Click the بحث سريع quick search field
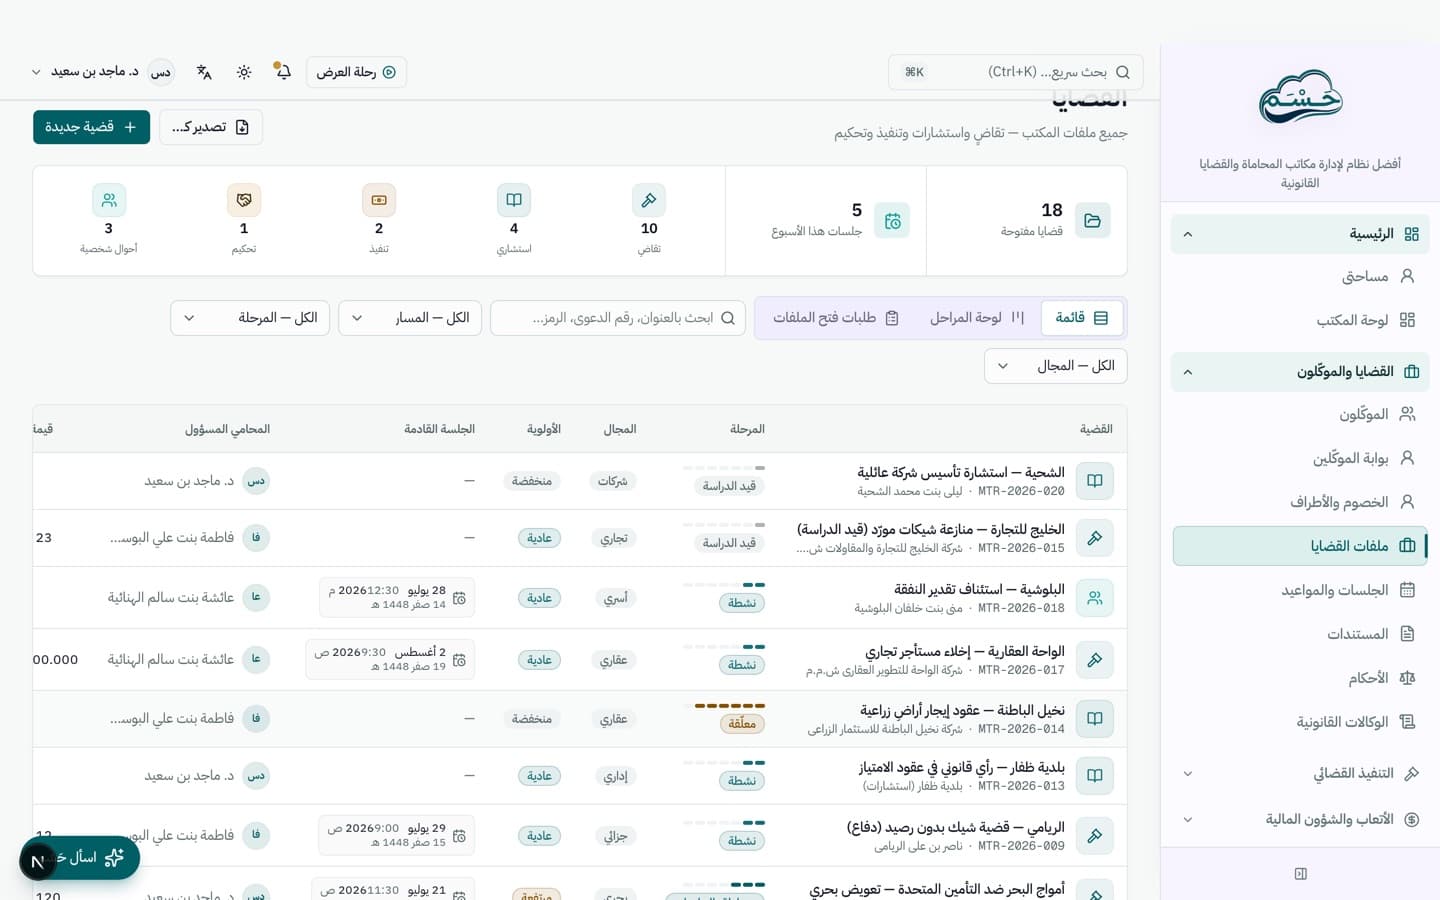Viewport: 1440px width, 900px height. point(1015,72)
